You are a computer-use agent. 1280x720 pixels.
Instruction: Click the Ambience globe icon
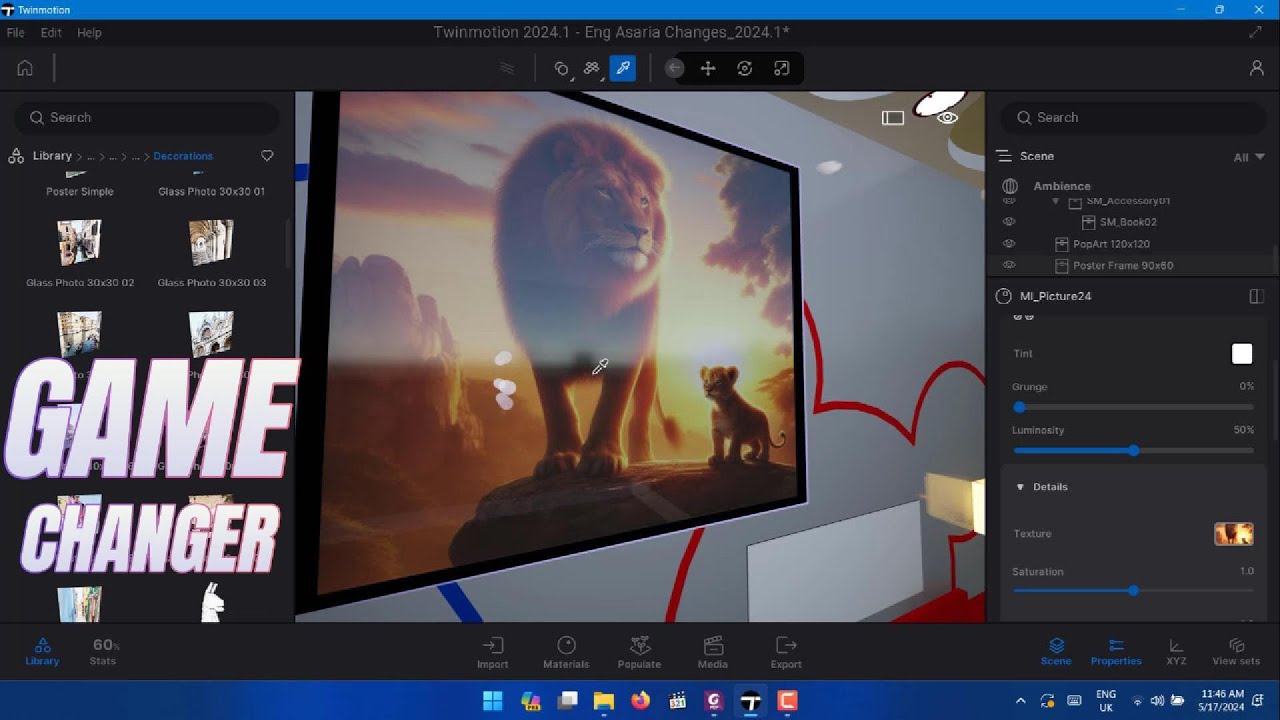tap(1010, 186)
